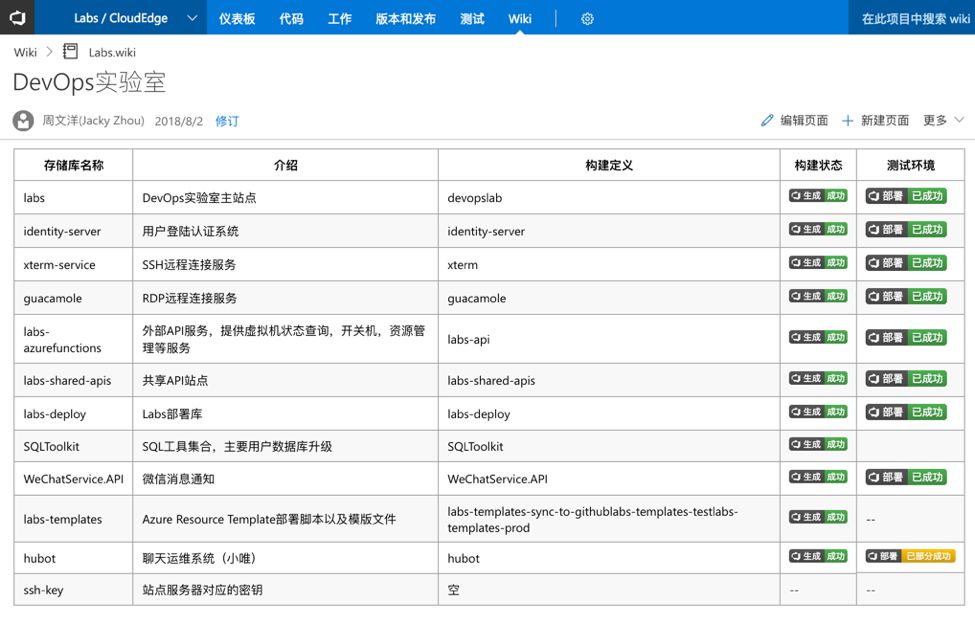
Task: Select the 构建状态 column header
Action: pos(818,165)
